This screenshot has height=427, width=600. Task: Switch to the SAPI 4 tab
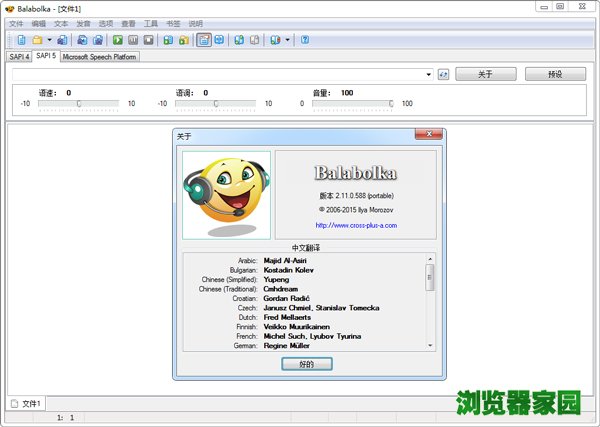tap(18, 57)
